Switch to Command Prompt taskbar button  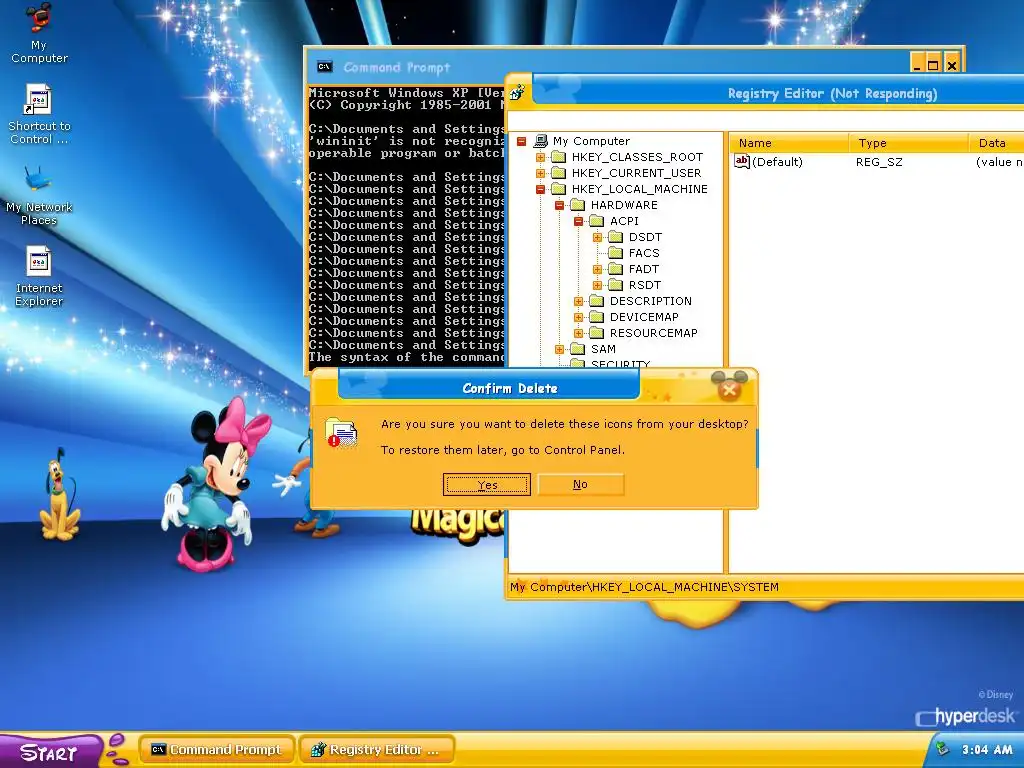(x=216, y=750)
